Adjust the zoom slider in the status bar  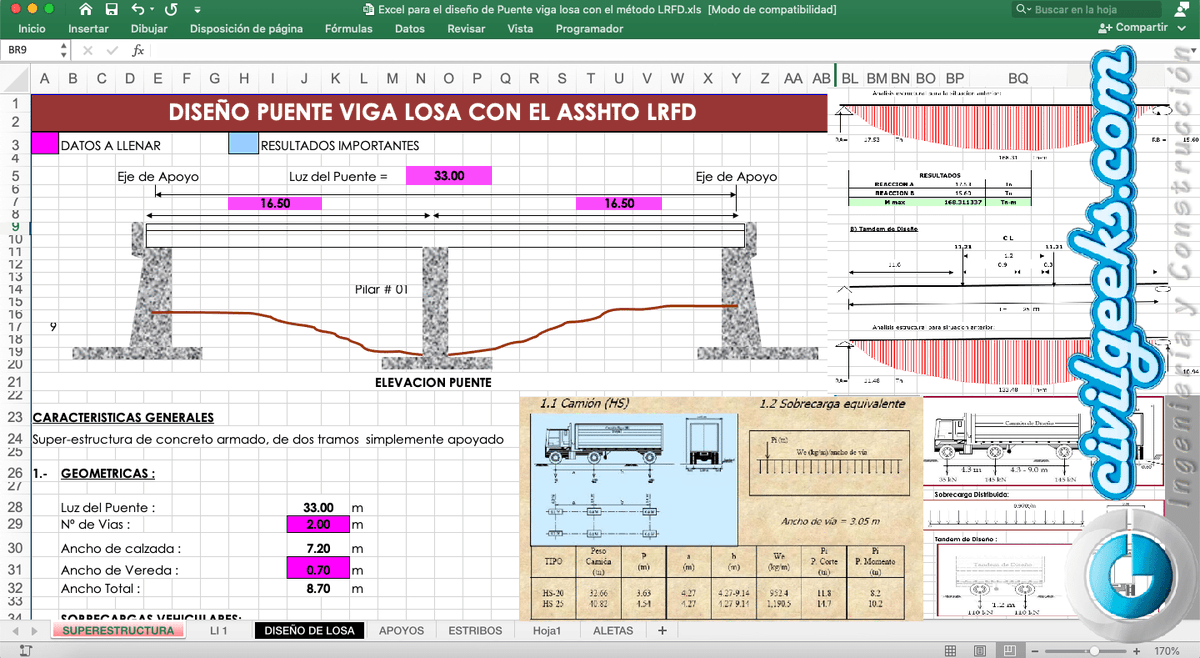(1095, 650)
